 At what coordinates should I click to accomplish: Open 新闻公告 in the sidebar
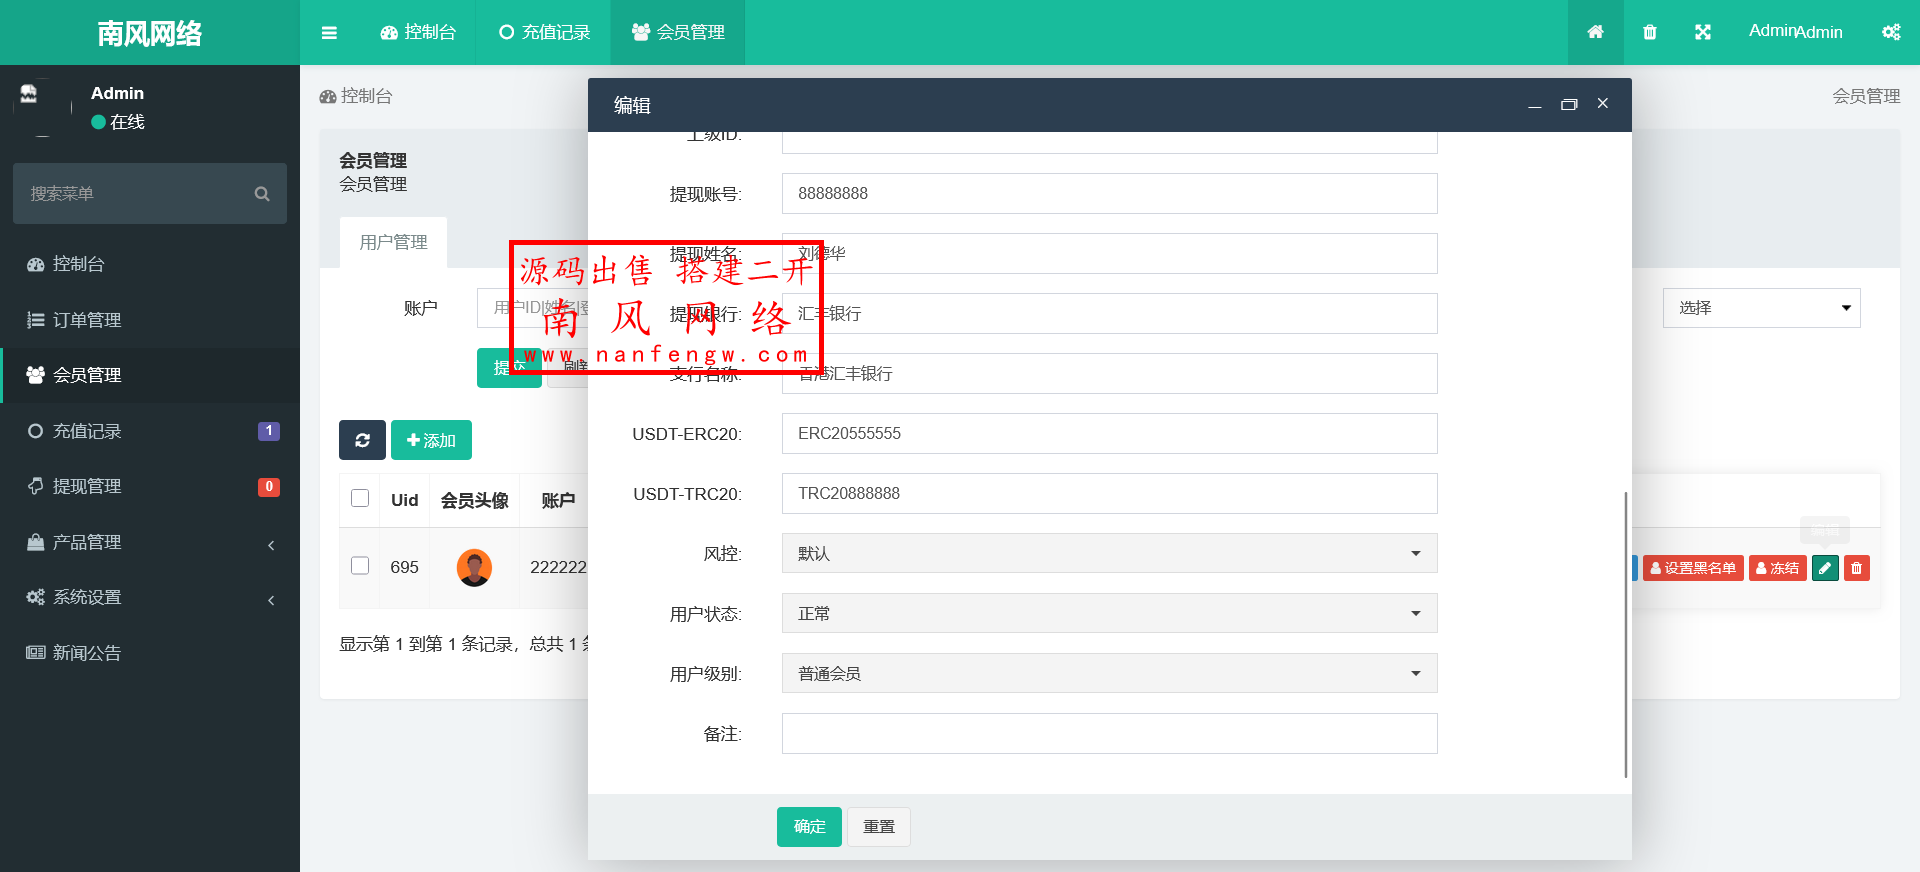point(150,653)
